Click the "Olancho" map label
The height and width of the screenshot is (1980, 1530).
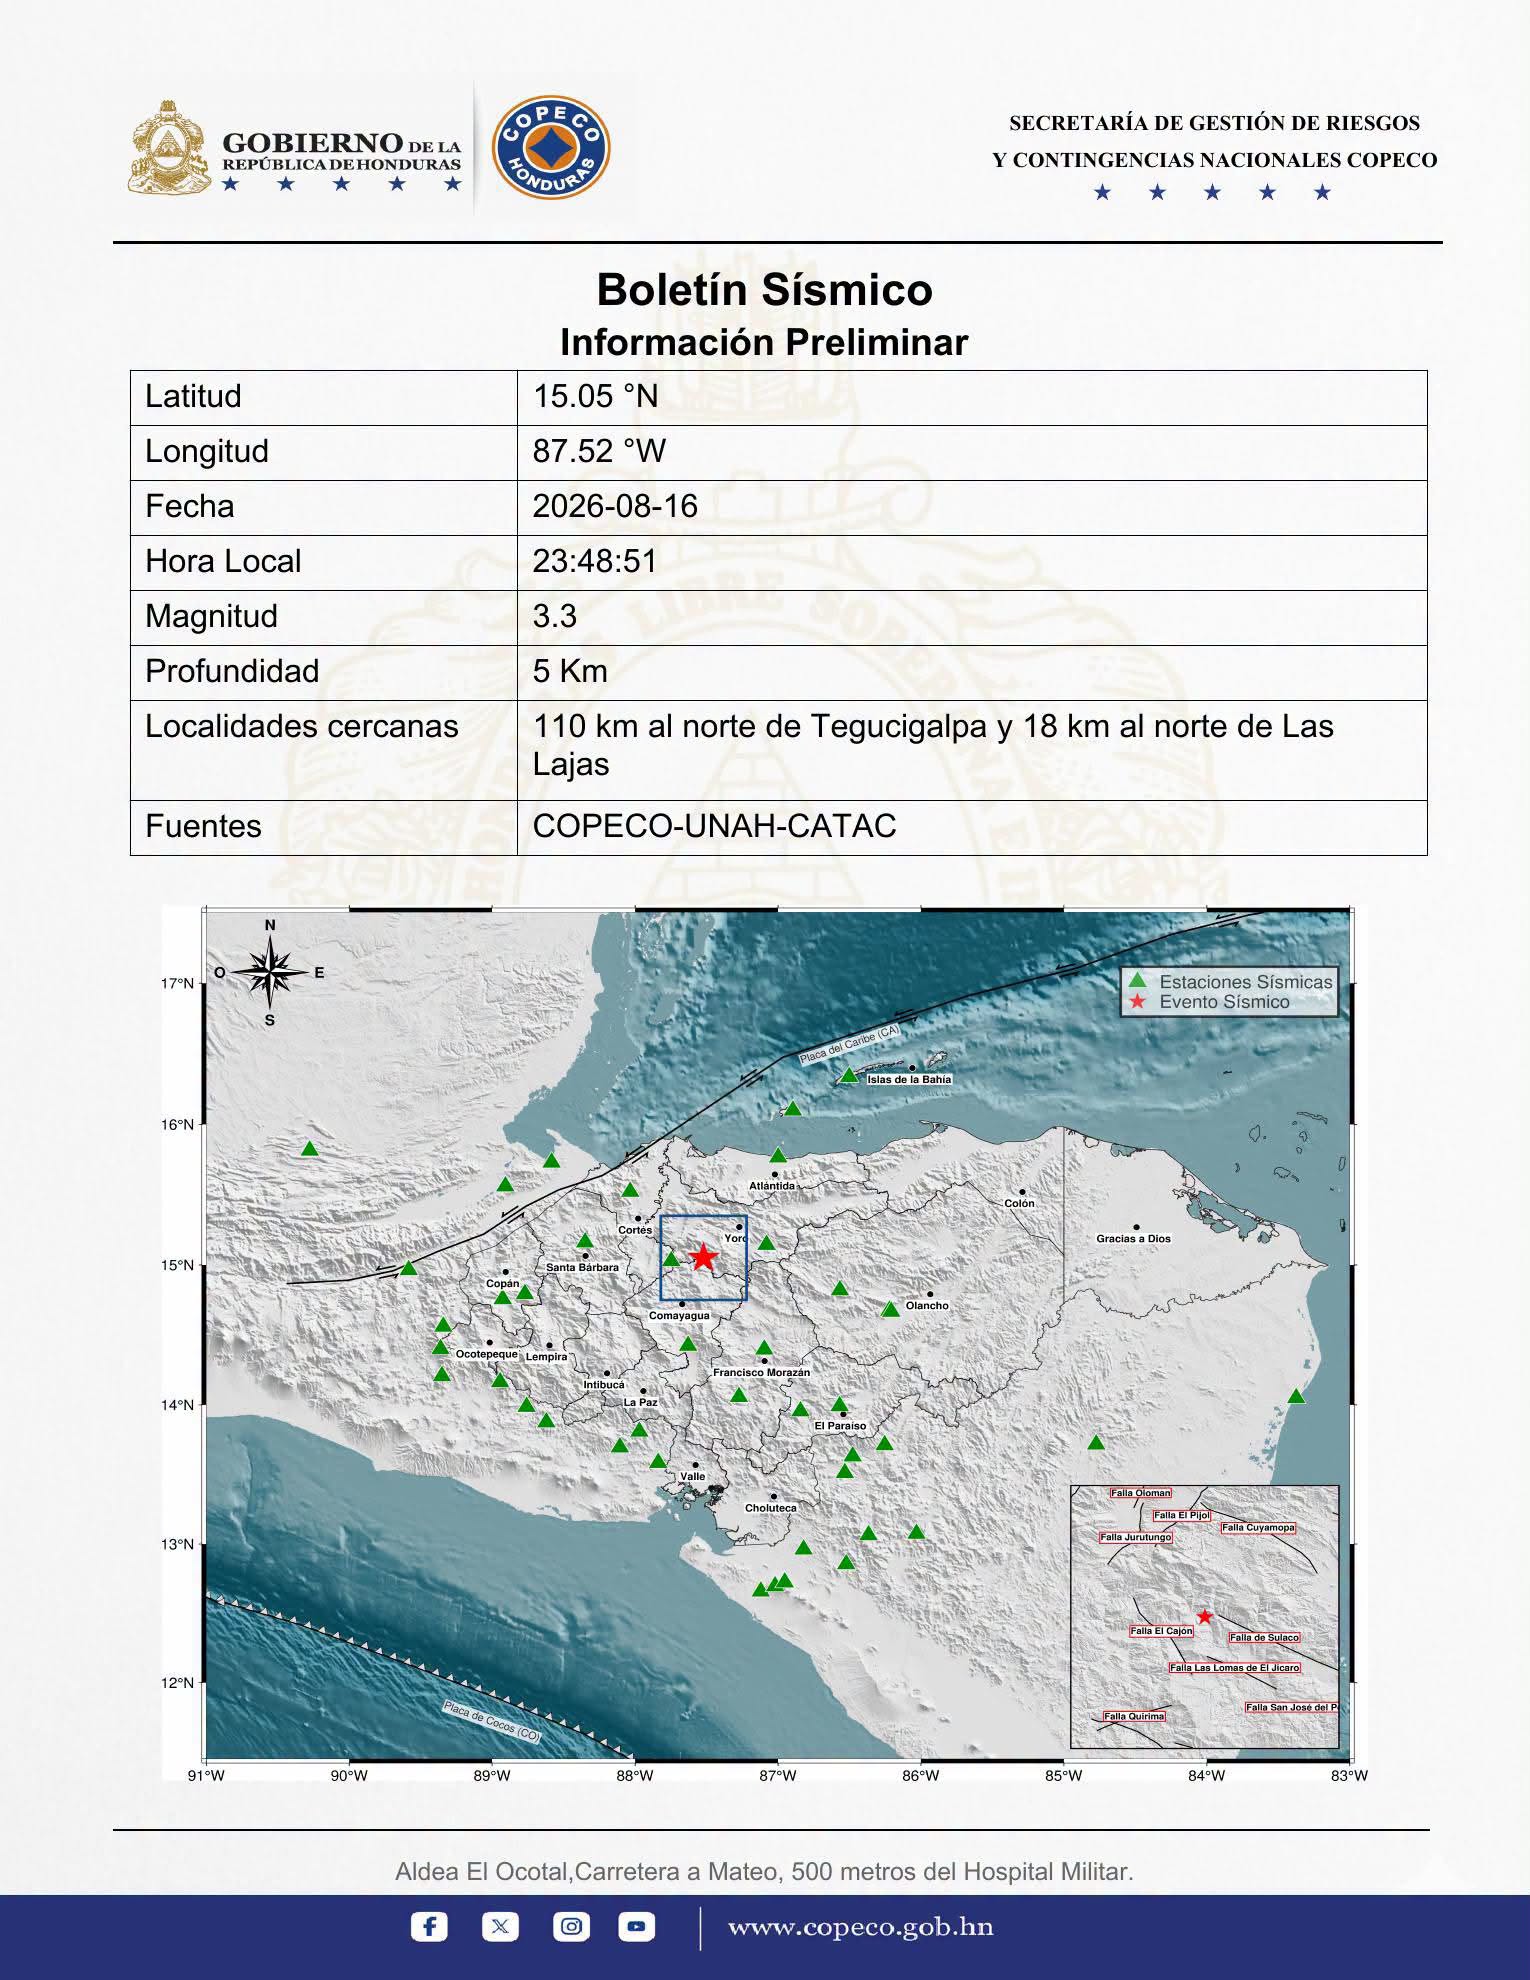(x=927, y=1306)
